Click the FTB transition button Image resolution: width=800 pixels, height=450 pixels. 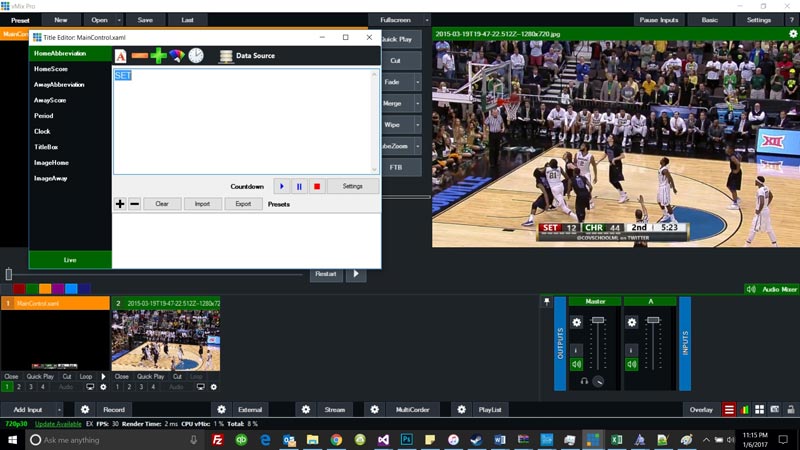(x=396, y=167)
